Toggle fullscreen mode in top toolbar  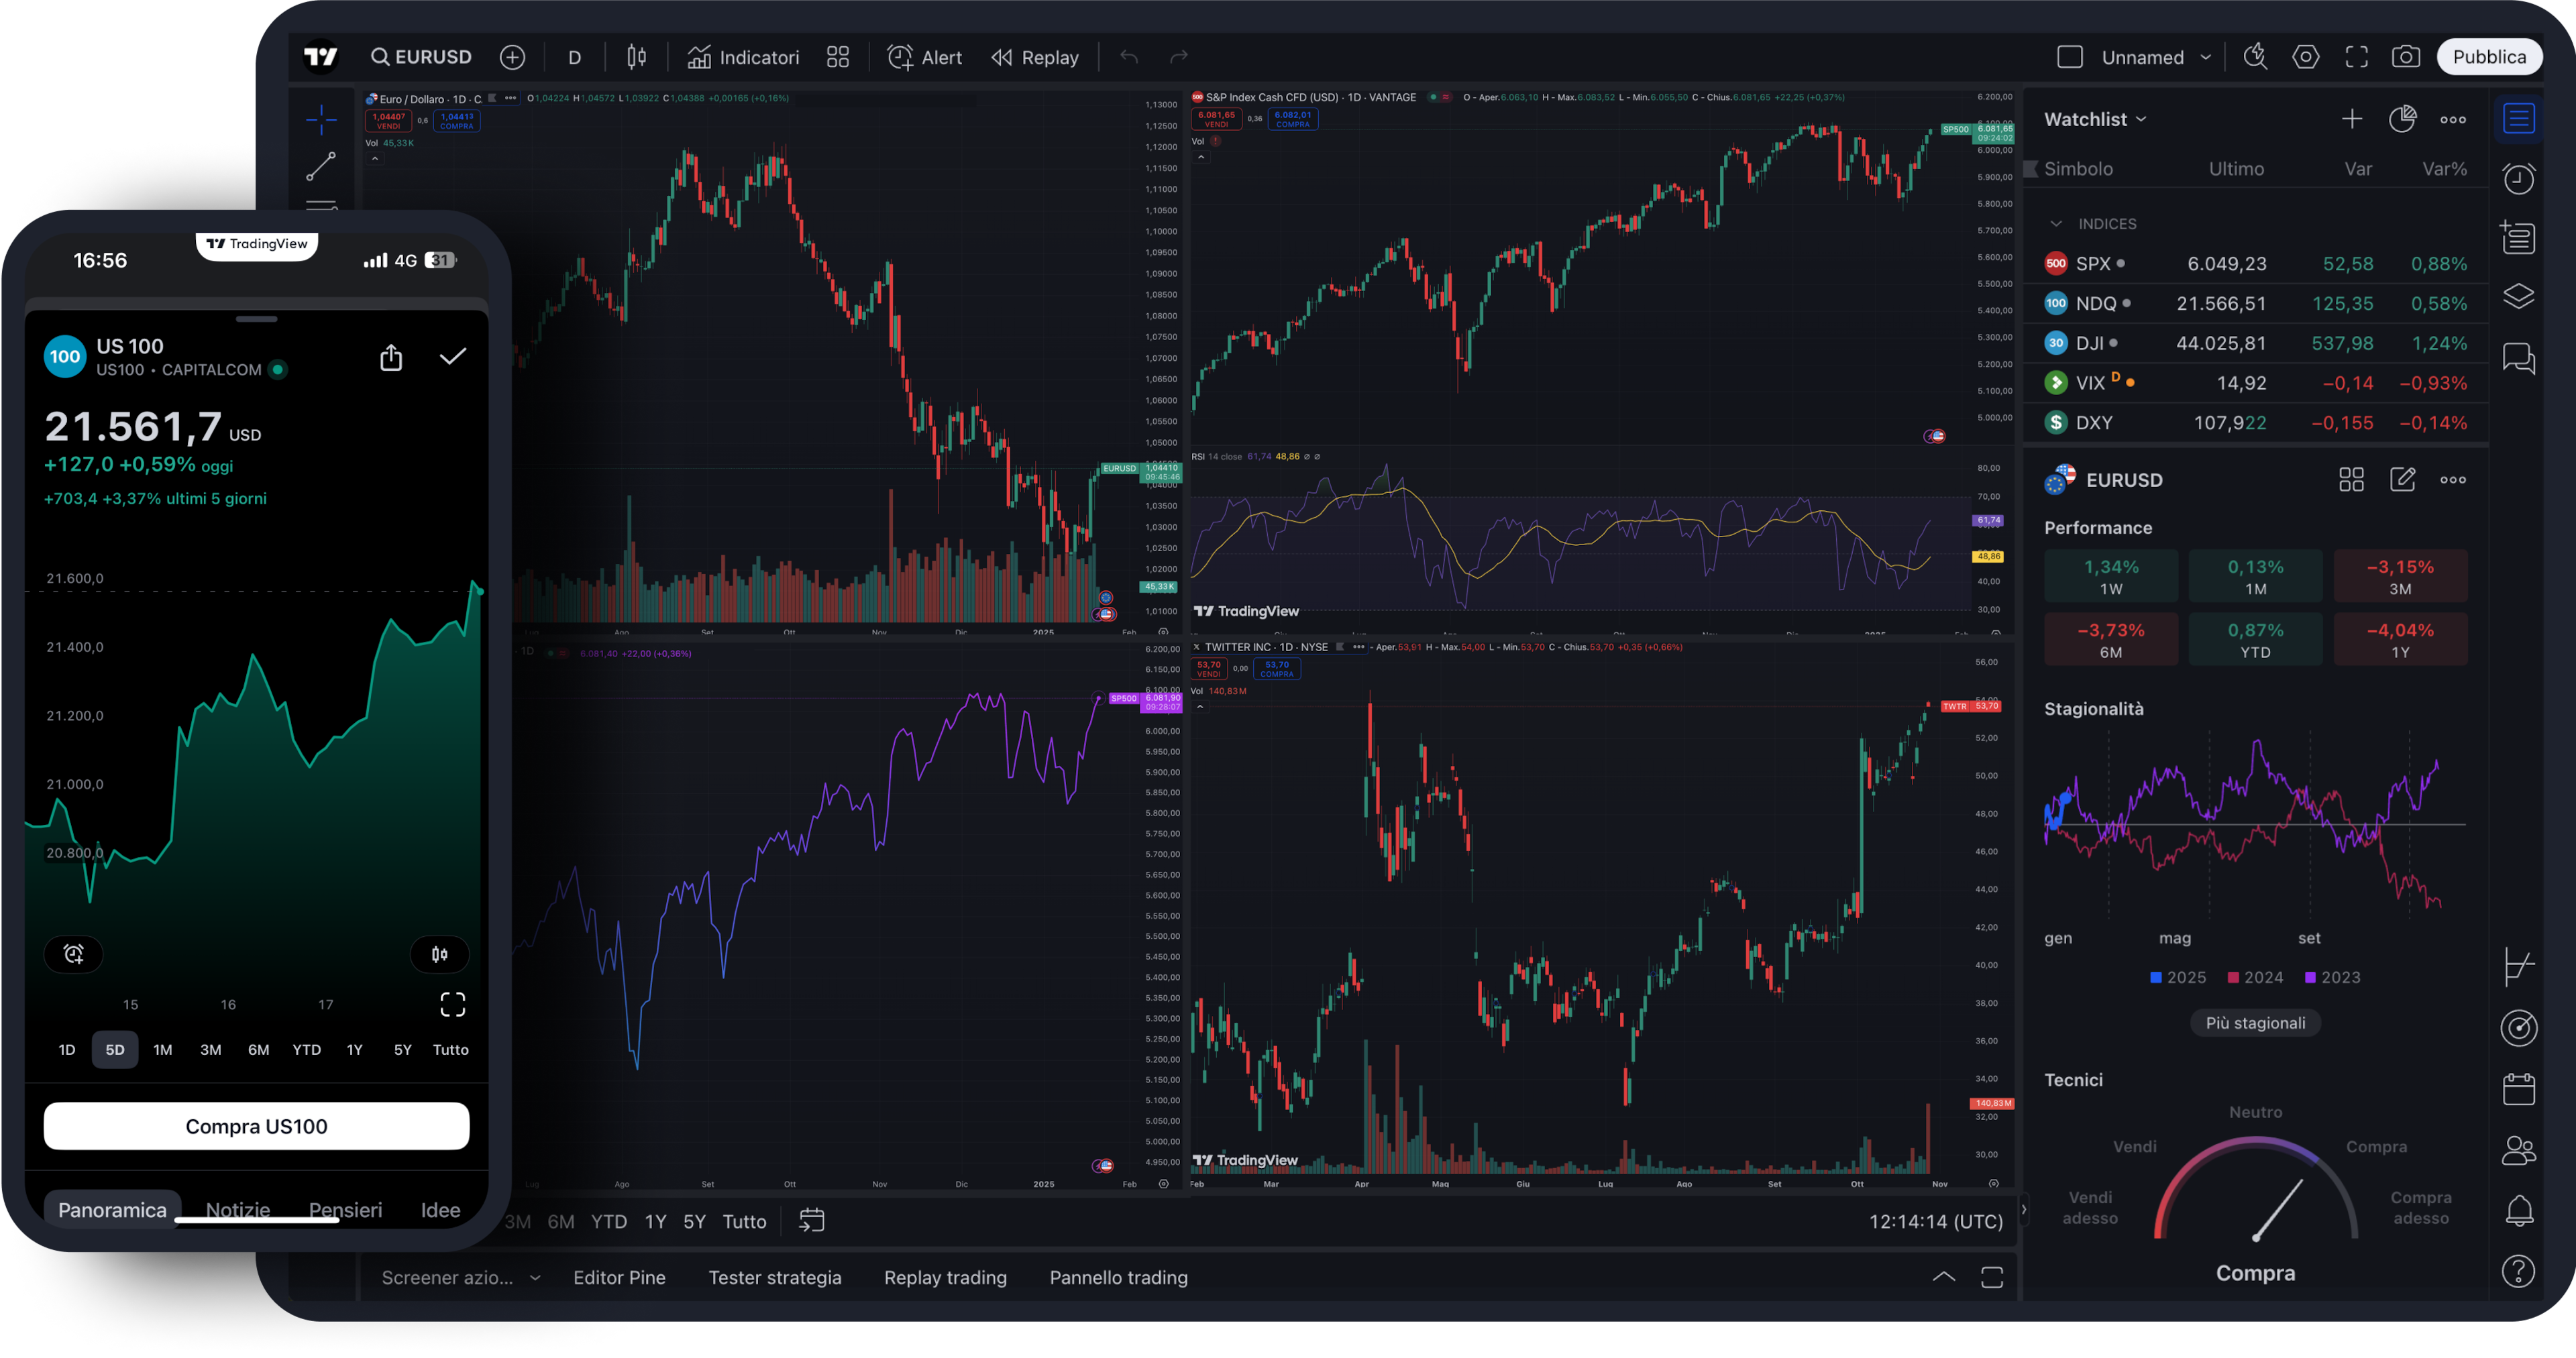pyautogui.click(x=2356, y=57)
